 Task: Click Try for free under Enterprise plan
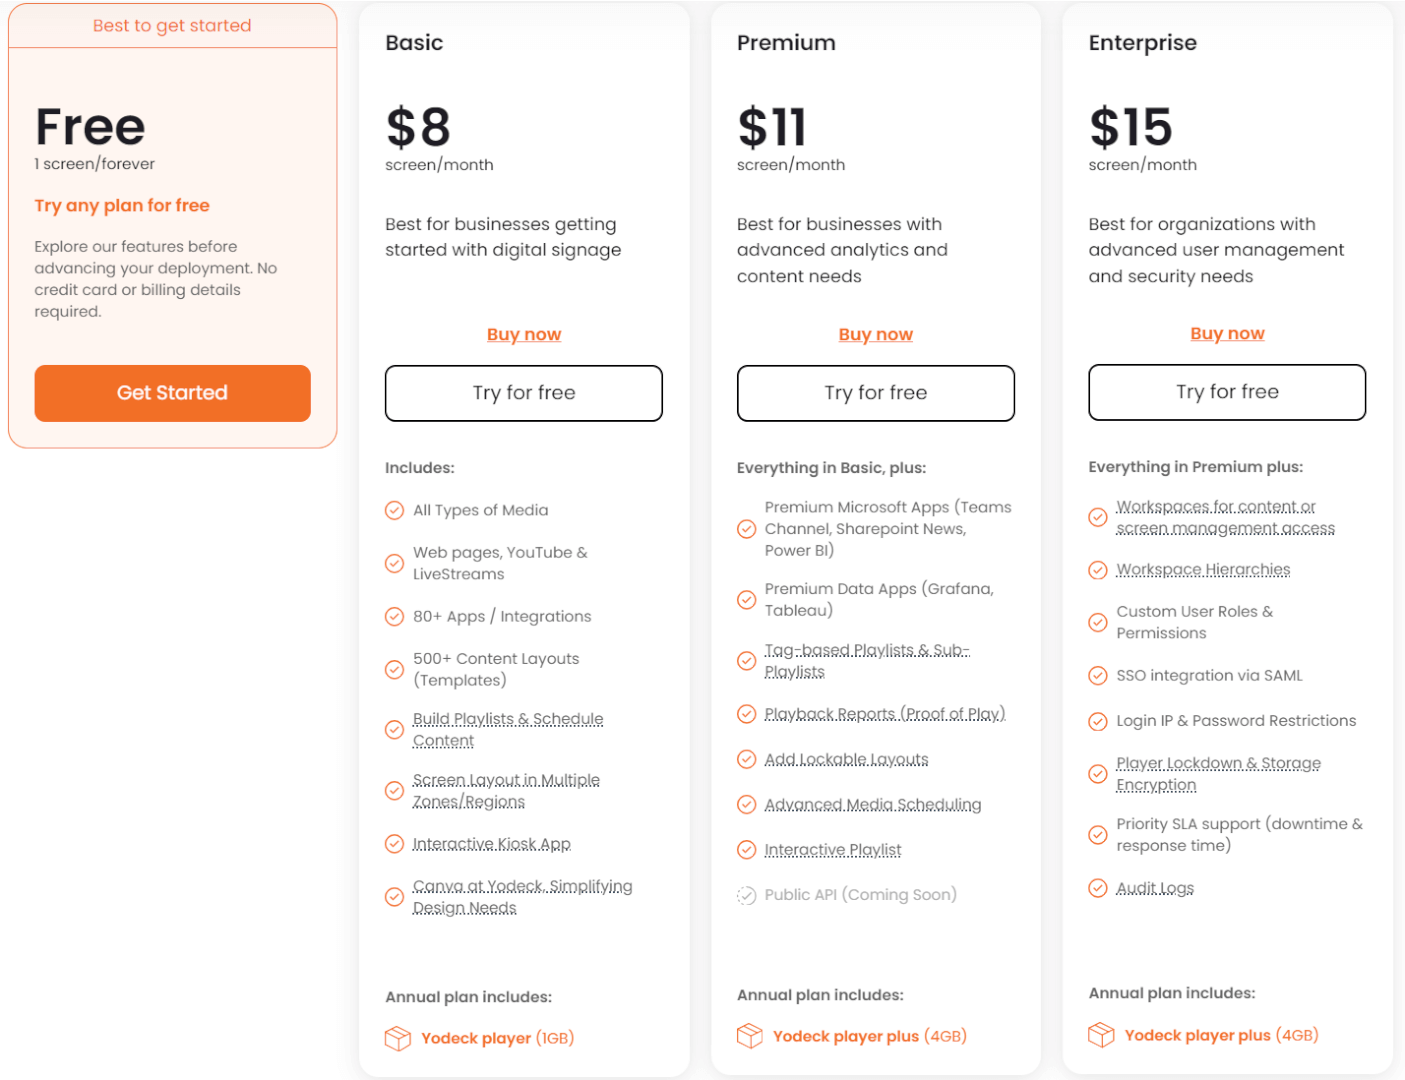[1227, 392]
